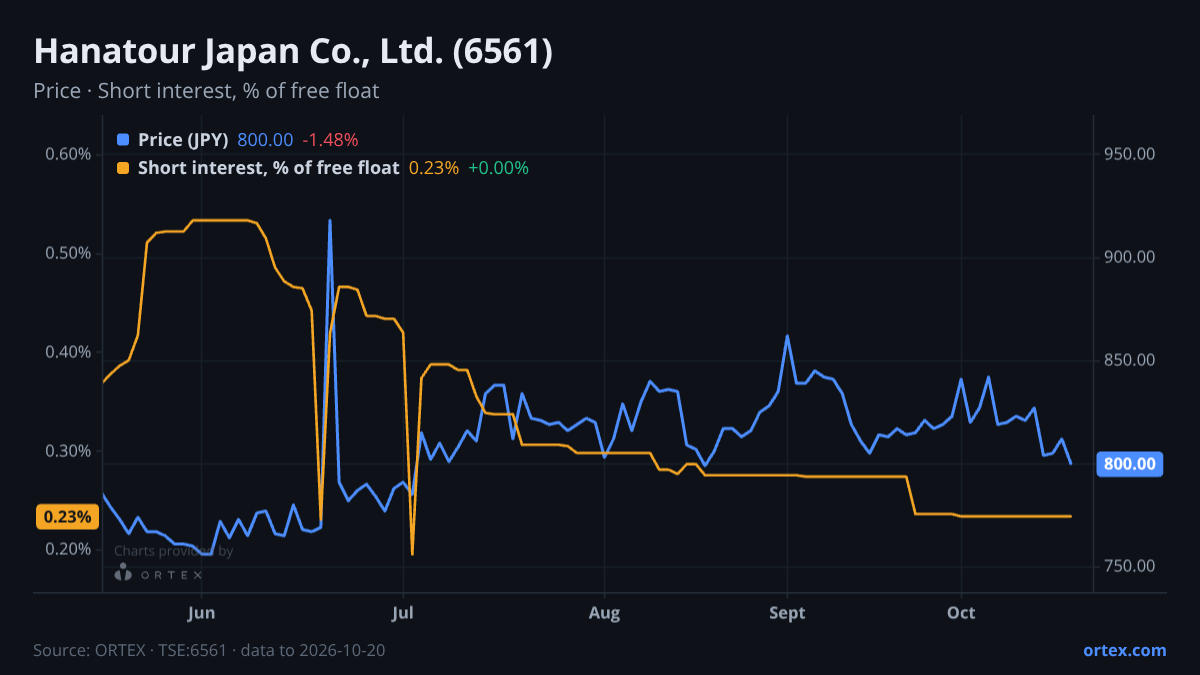This screenshot has width=1200, height=675.
Task: Click the 0.40% left axis label
Action: pos(68,352)
